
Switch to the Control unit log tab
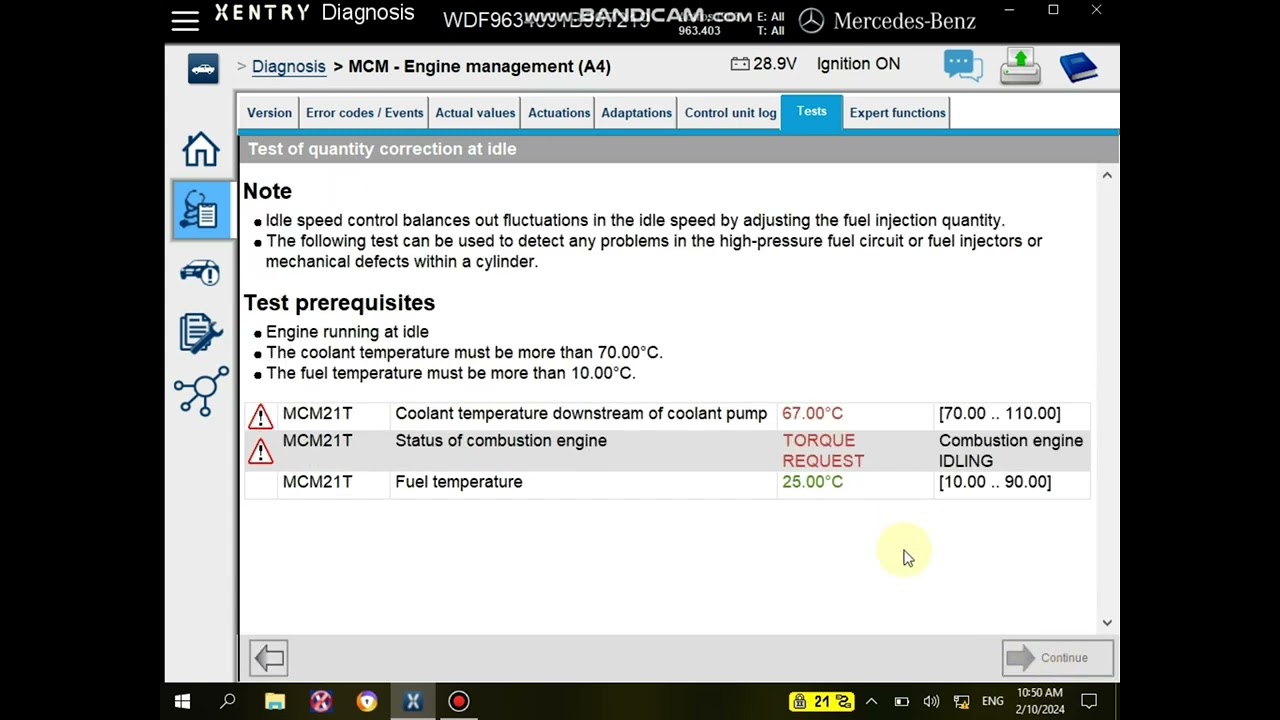(x=730, y=113)
